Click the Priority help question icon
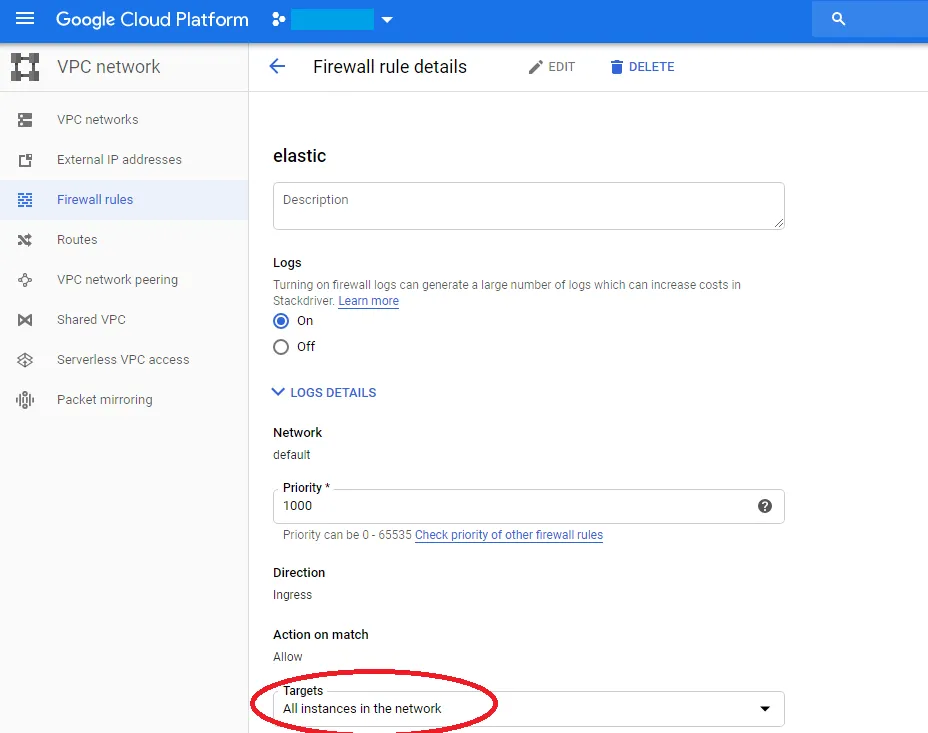The image size is (928, 733). [765, 506]
